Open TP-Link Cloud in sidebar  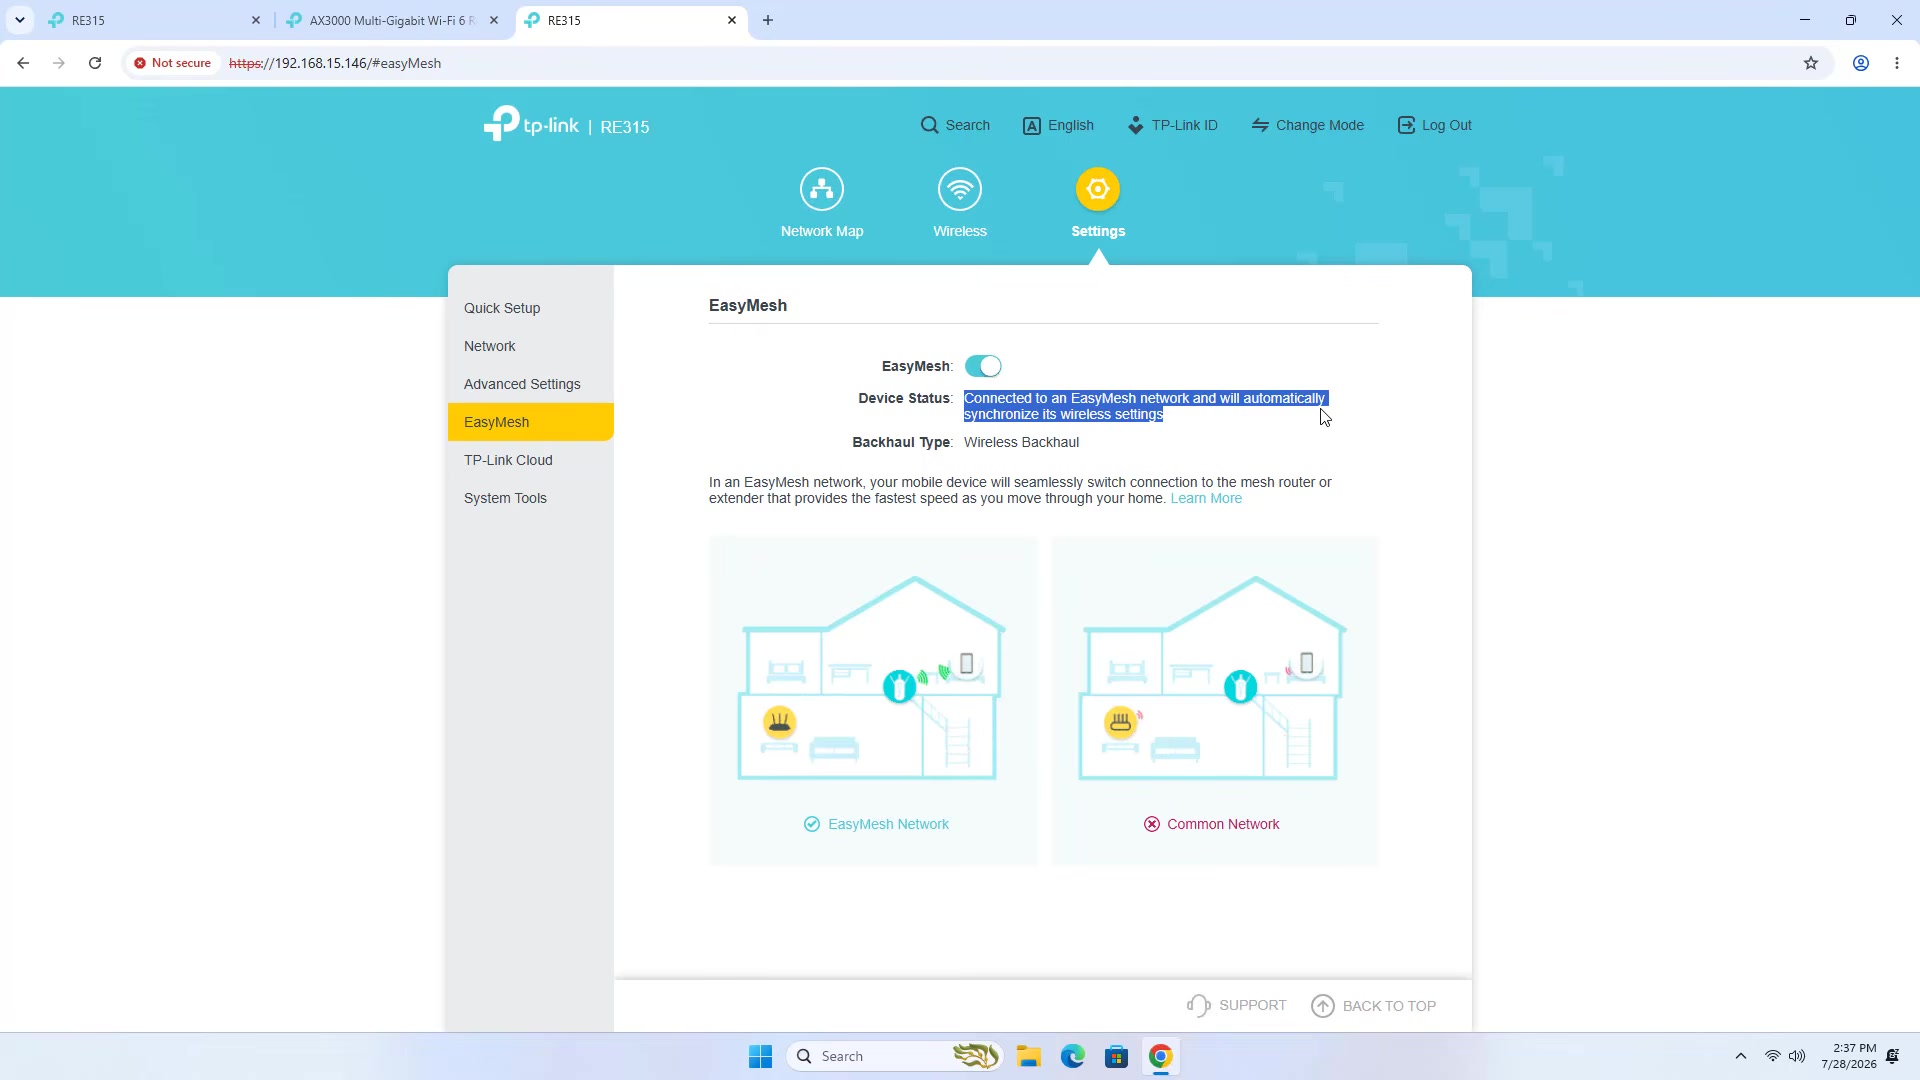pyautogui.click(x=530, y=460)
